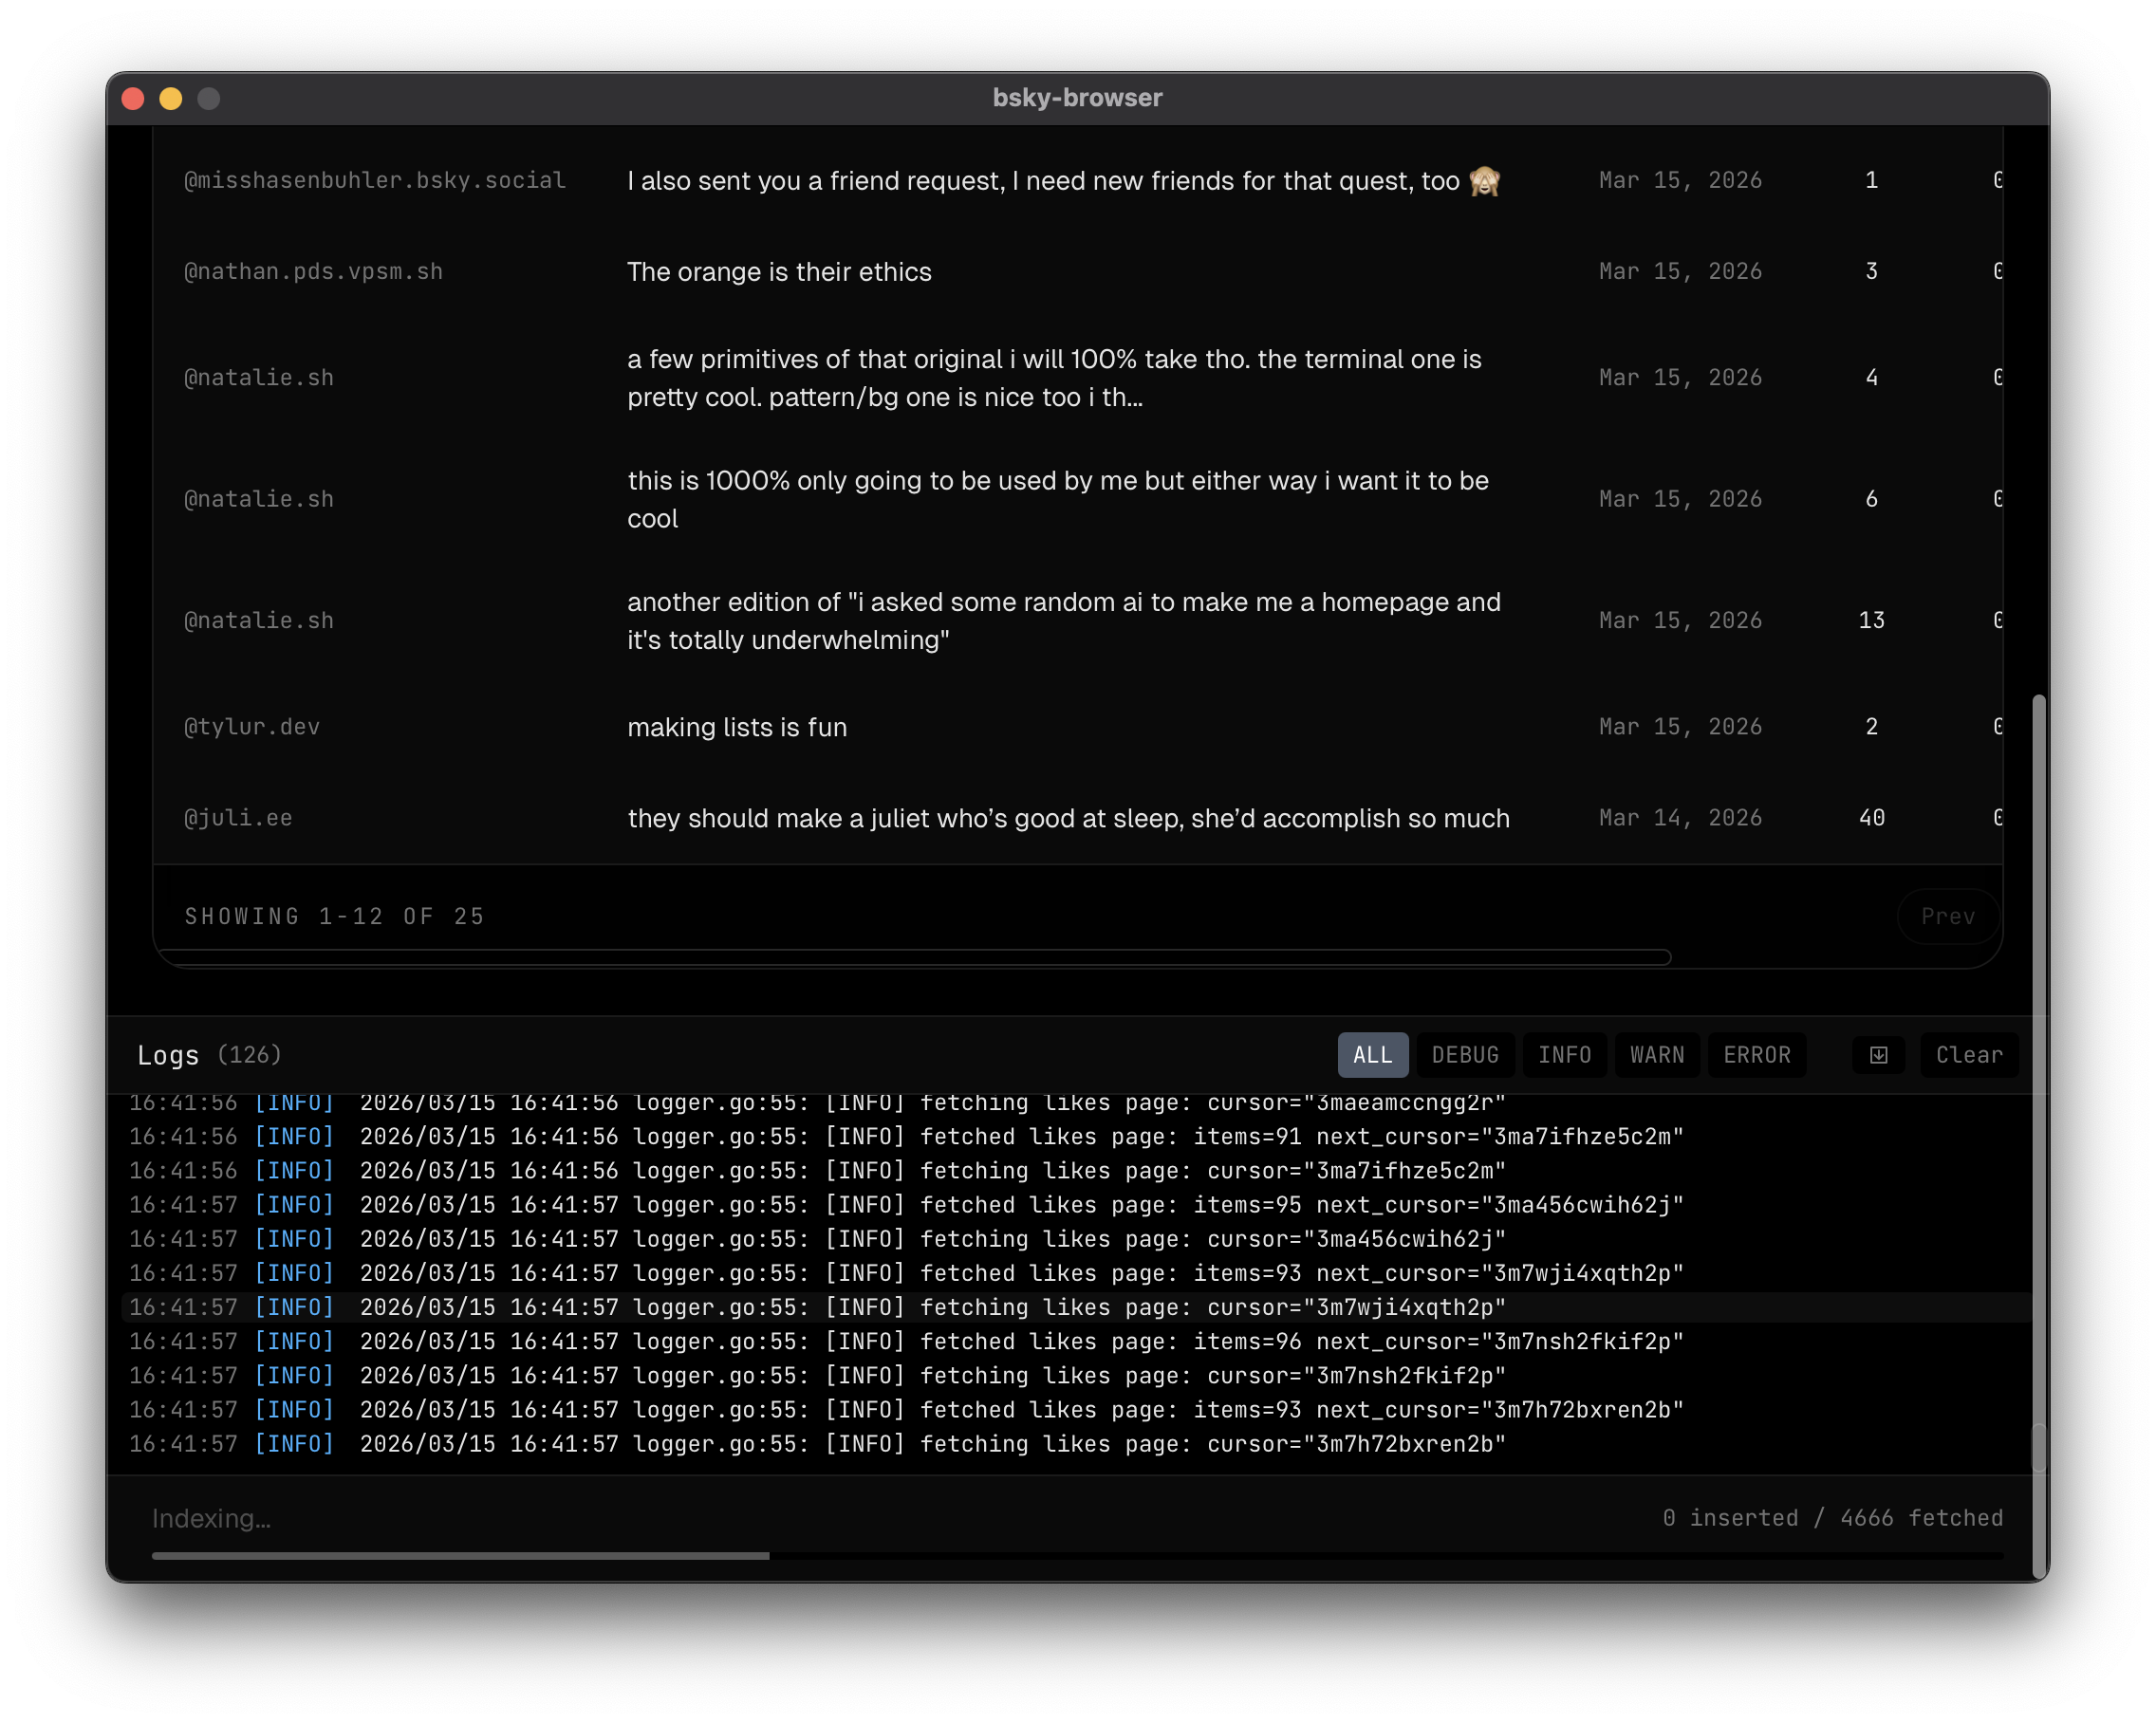The height and width of the screenshot is (1723, 2156).
Task: Select the post 'The orange is their ethics'
Action: pos(779,271)
